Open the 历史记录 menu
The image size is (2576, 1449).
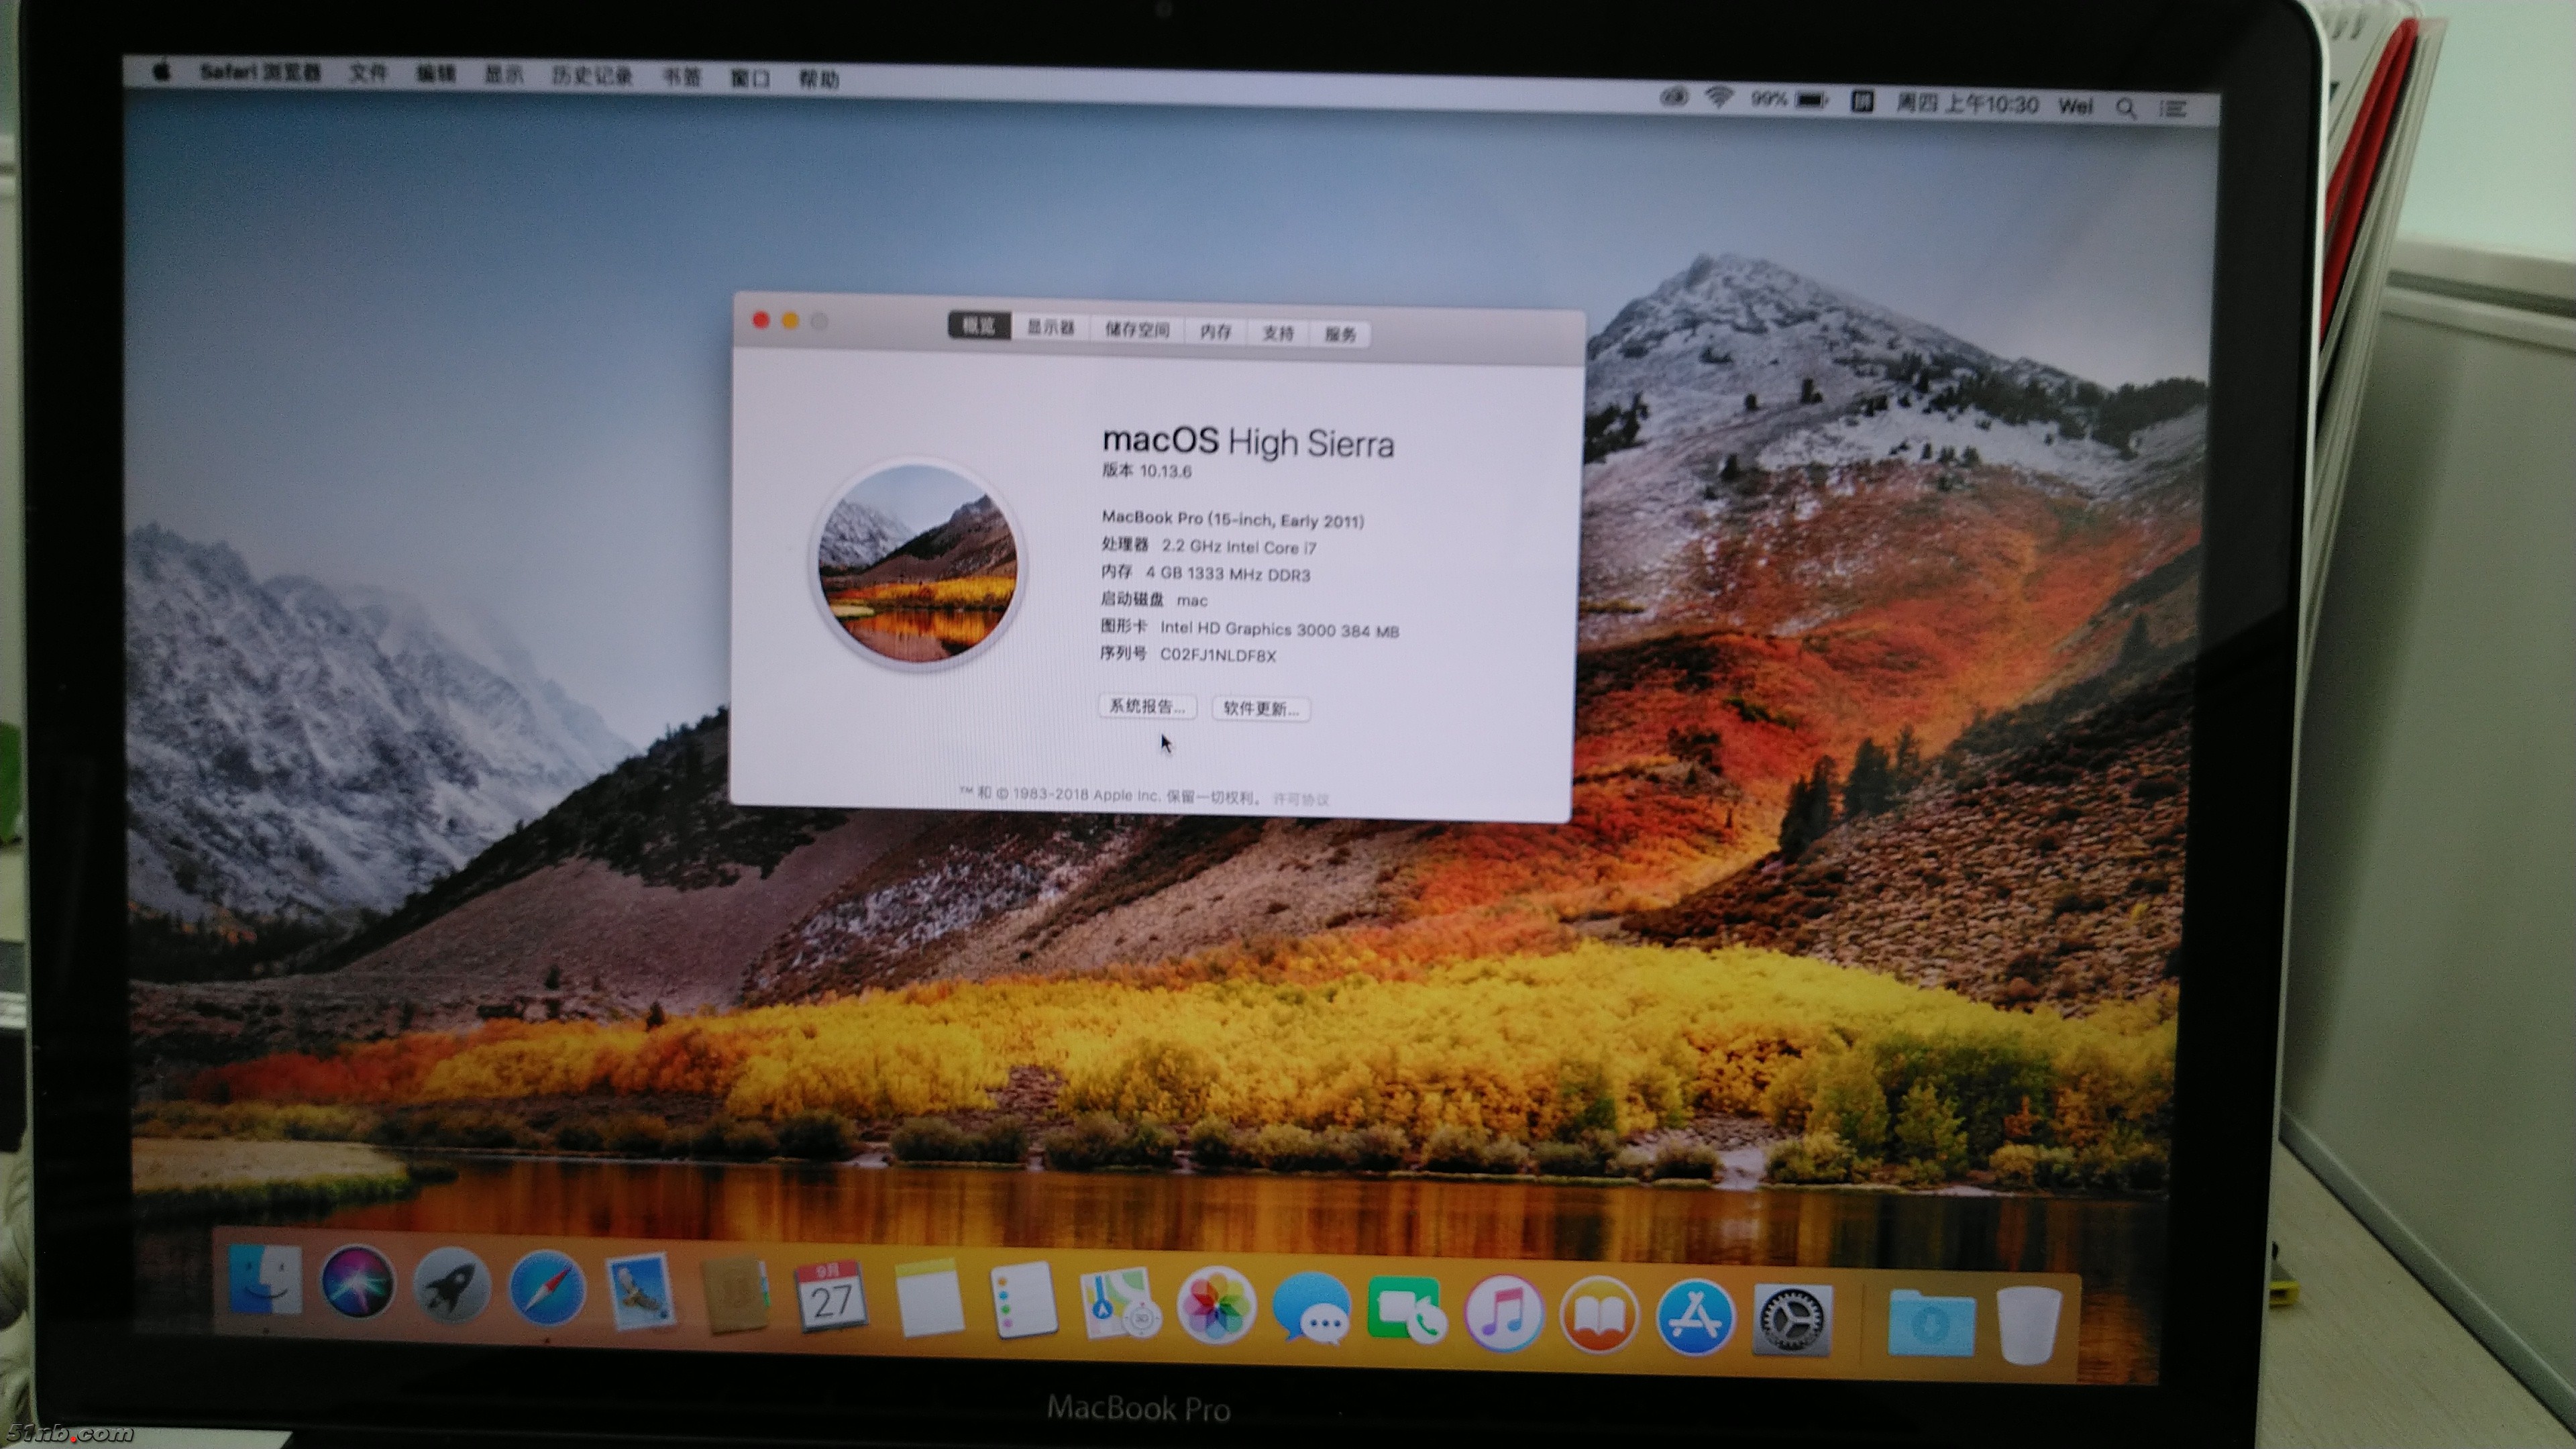(x=592, y=76)
